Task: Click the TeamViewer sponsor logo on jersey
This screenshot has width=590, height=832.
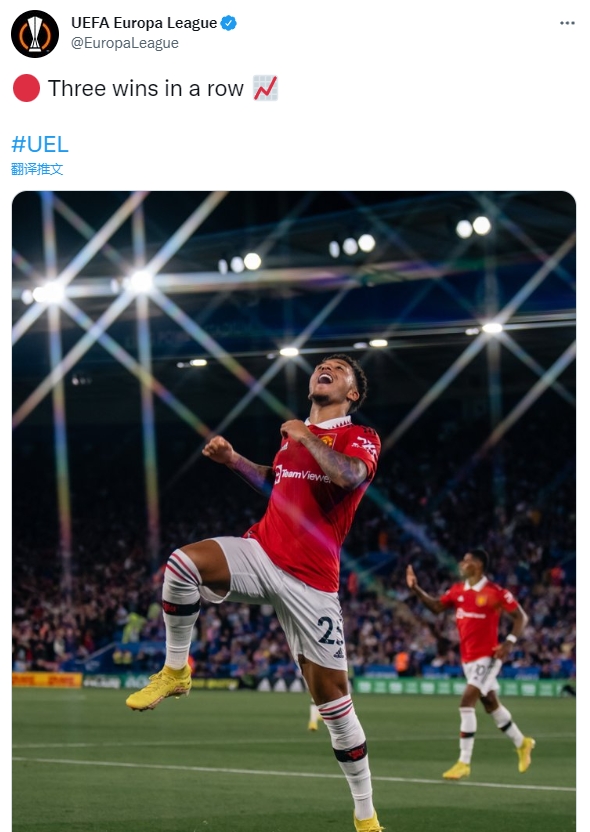Action: tap(301, 474)
